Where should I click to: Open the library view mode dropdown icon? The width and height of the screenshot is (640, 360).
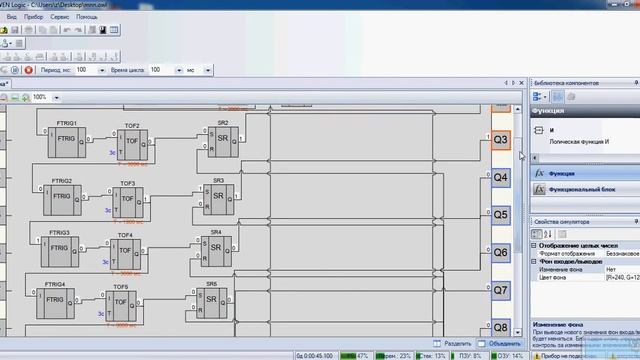(540, 97)
